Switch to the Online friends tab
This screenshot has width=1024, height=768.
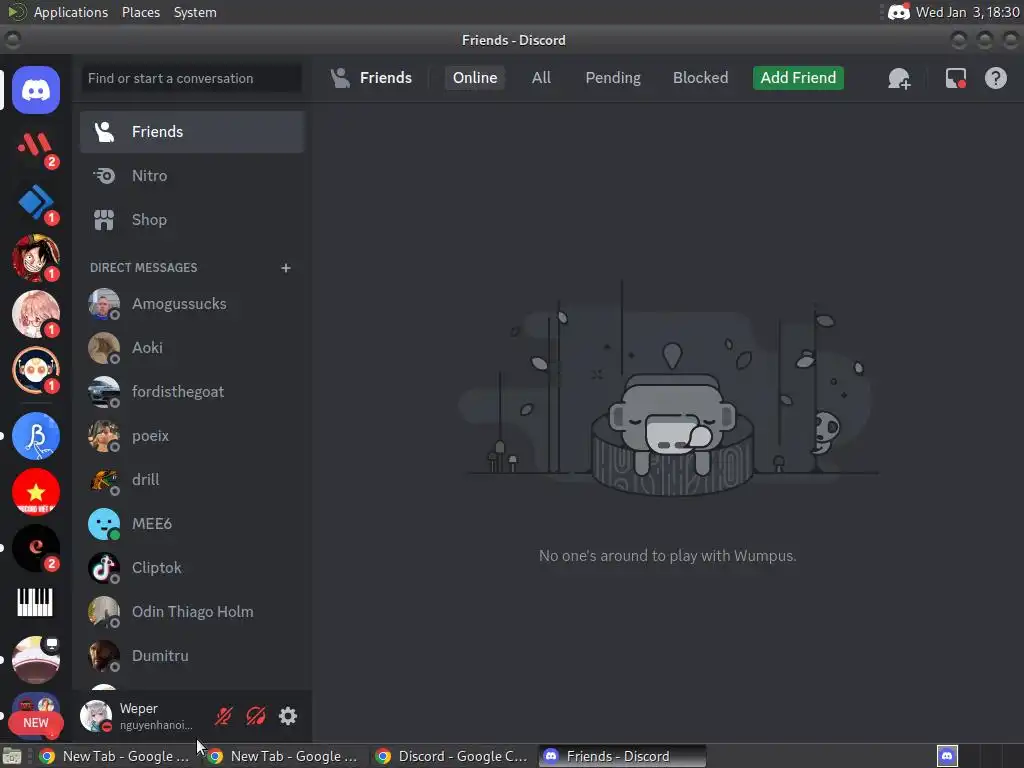[475, 78]
